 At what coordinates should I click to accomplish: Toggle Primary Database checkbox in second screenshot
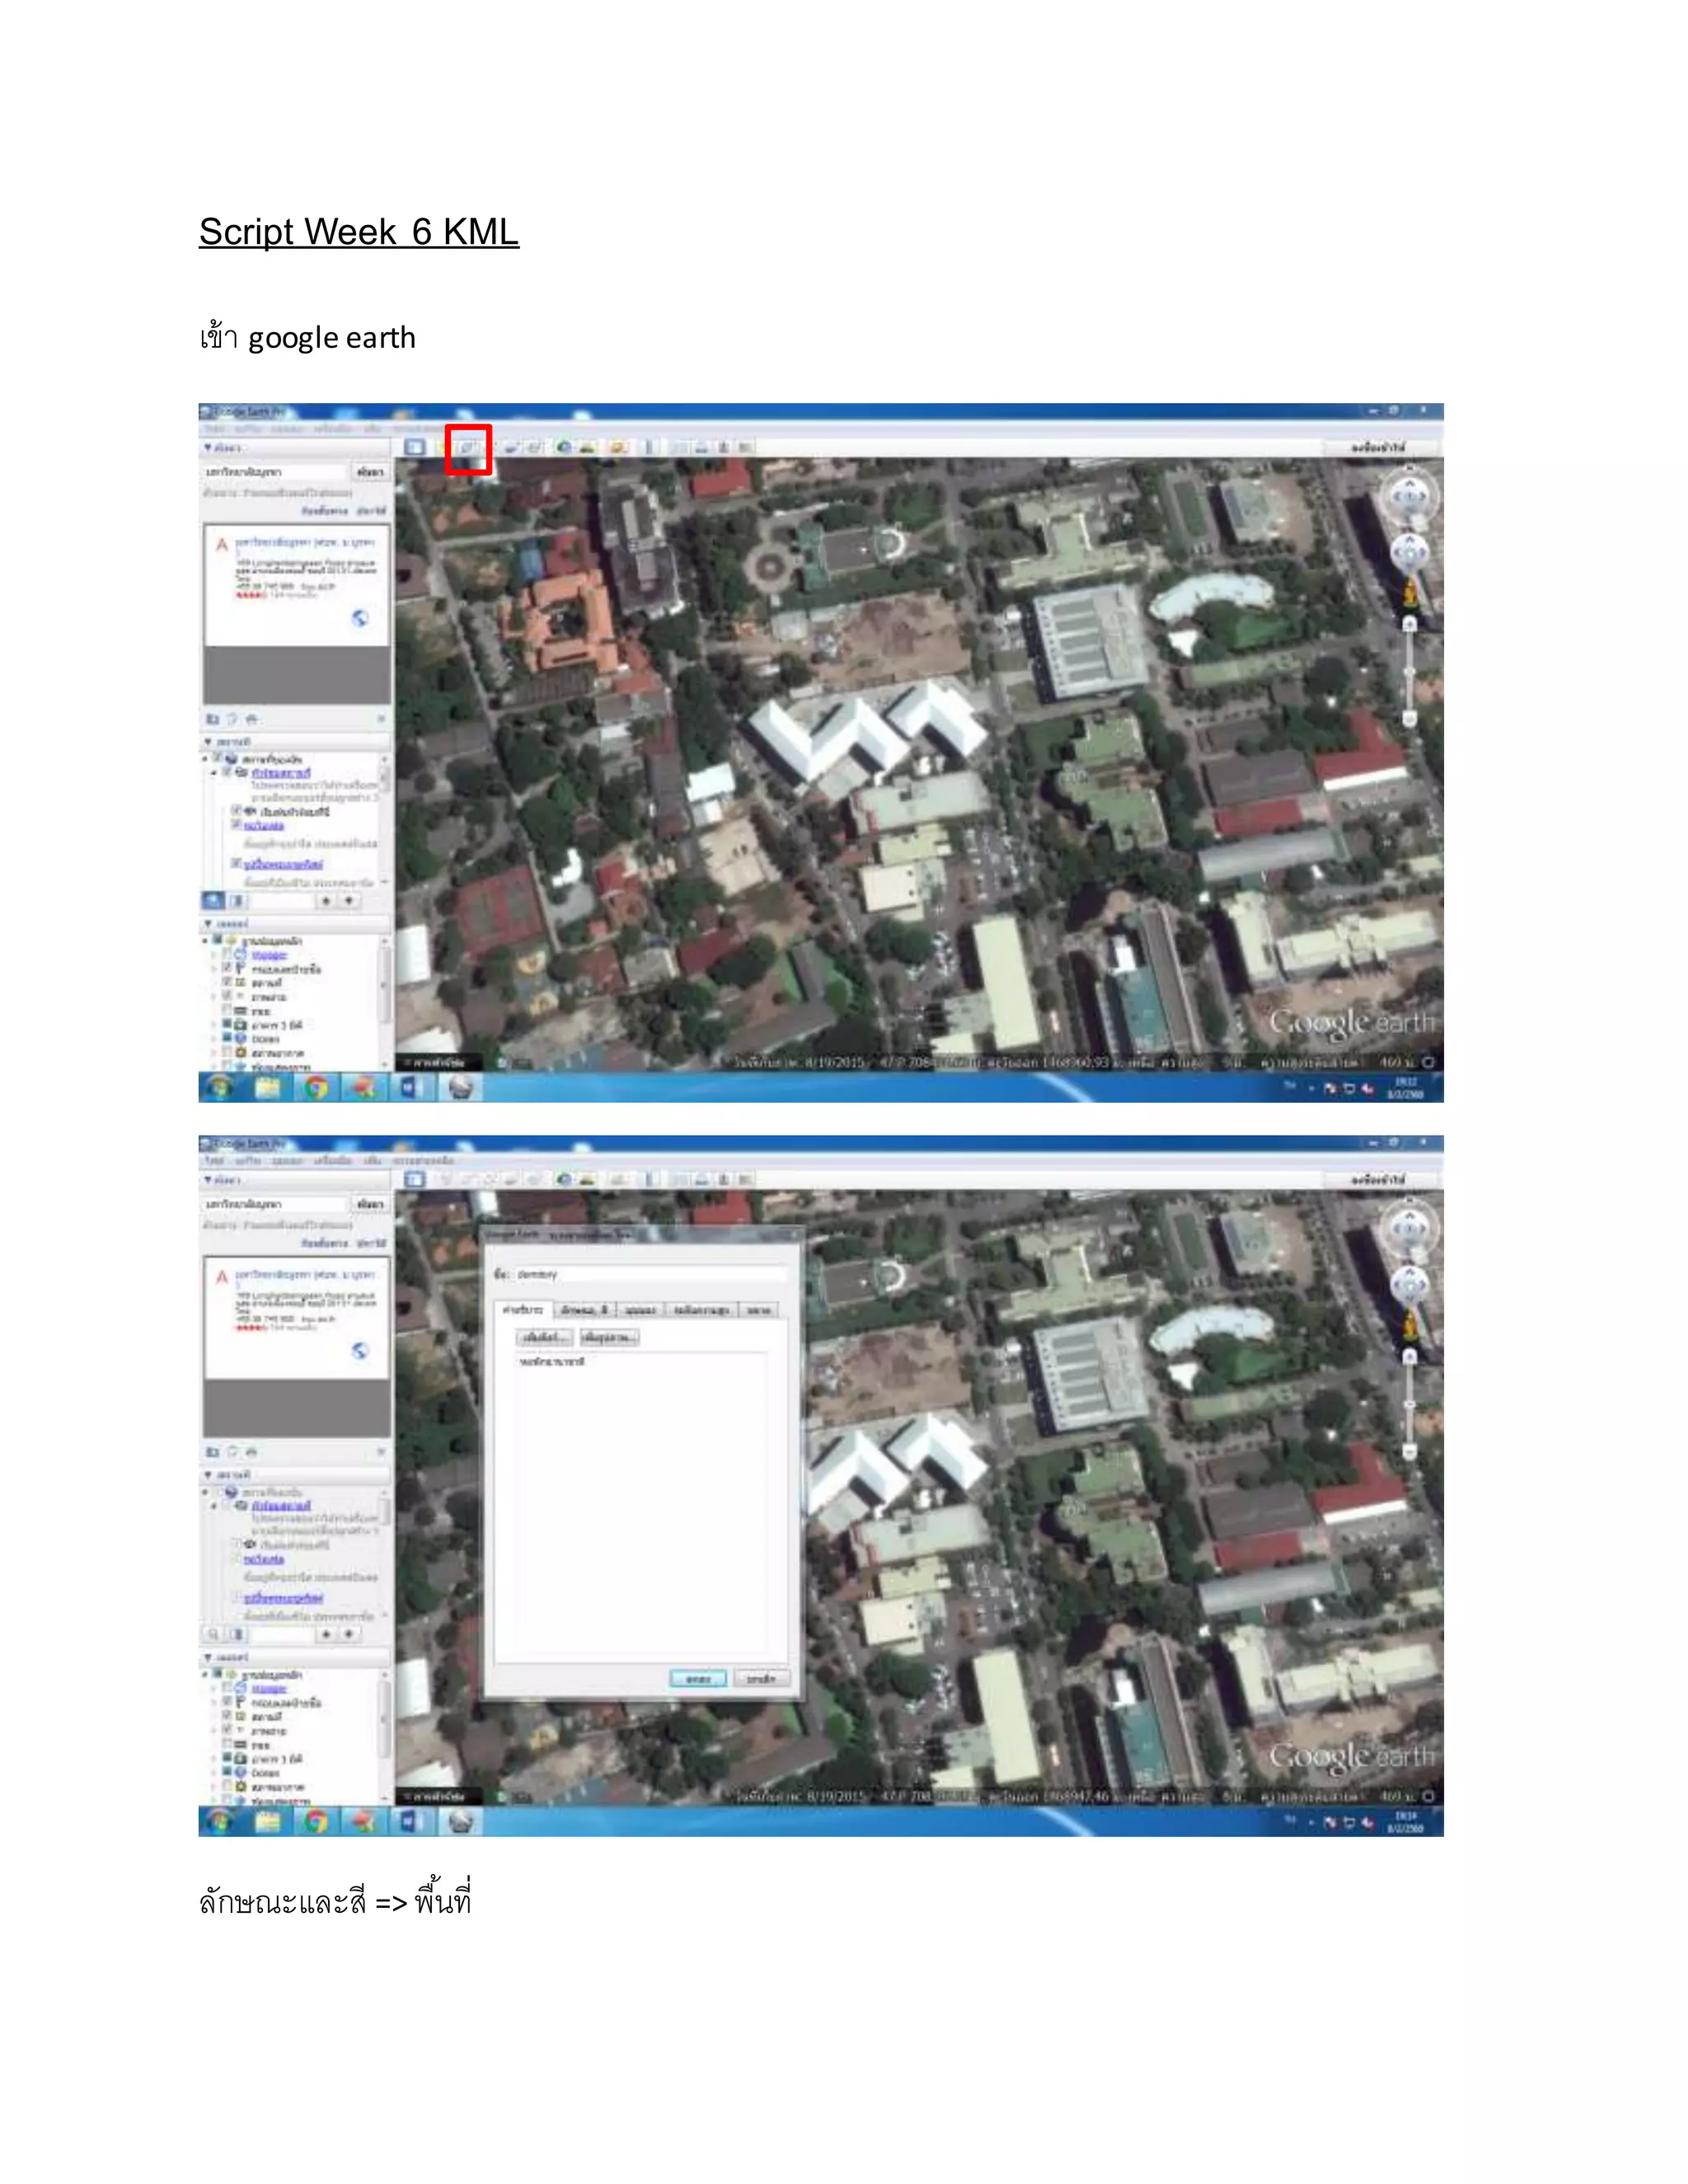coord(217,1673)
